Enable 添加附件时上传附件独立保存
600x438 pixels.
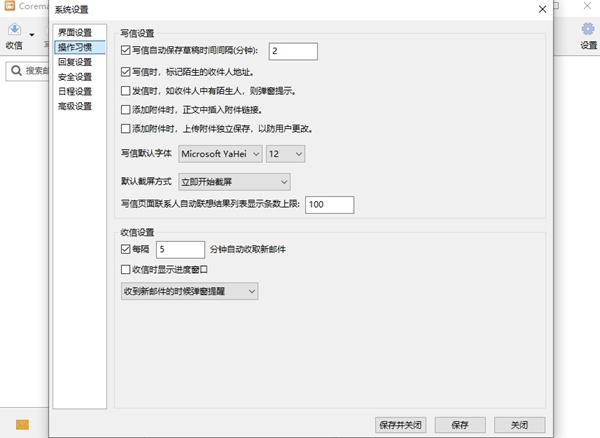click(126, 129)
